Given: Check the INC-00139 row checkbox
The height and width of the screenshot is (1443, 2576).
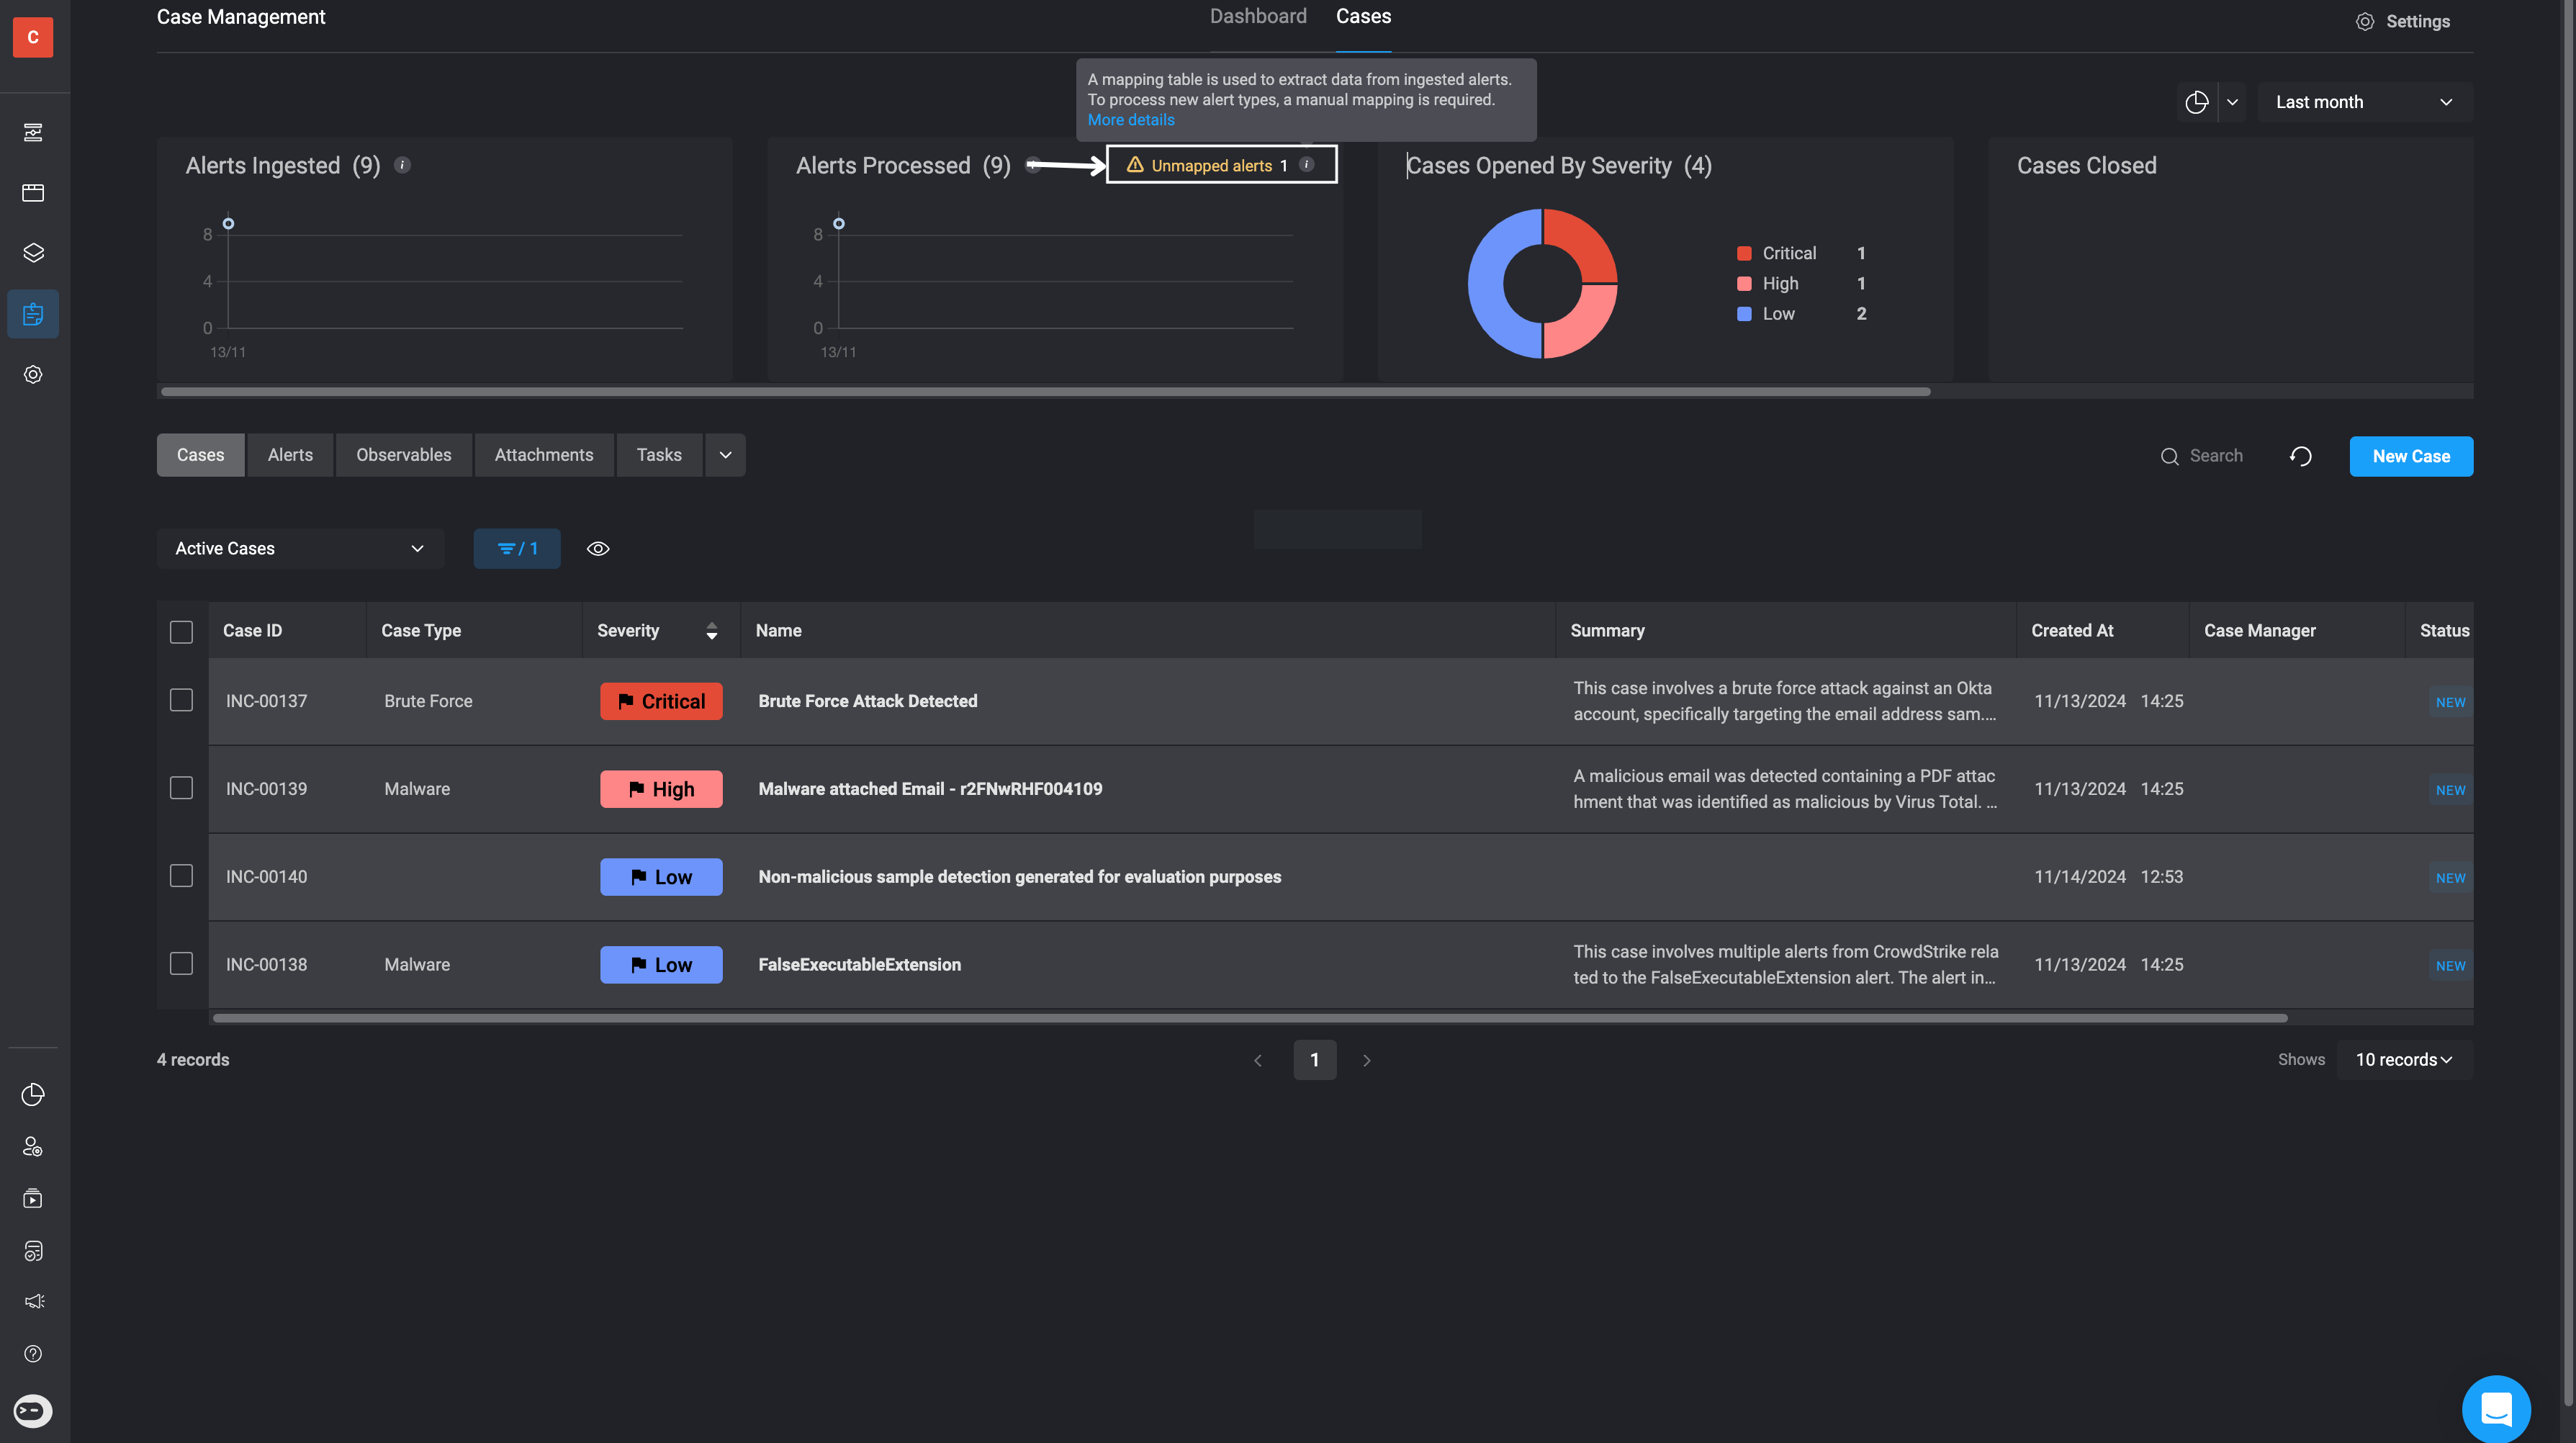Looking at the screenshot, I should [181, 788].
